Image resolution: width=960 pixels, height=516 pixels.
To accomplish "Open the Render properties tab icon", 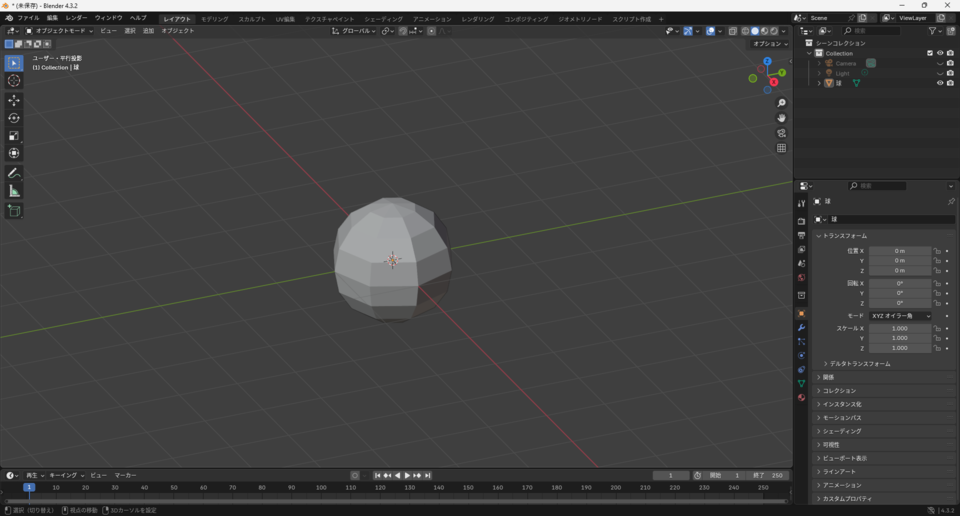I will point(801,221).
